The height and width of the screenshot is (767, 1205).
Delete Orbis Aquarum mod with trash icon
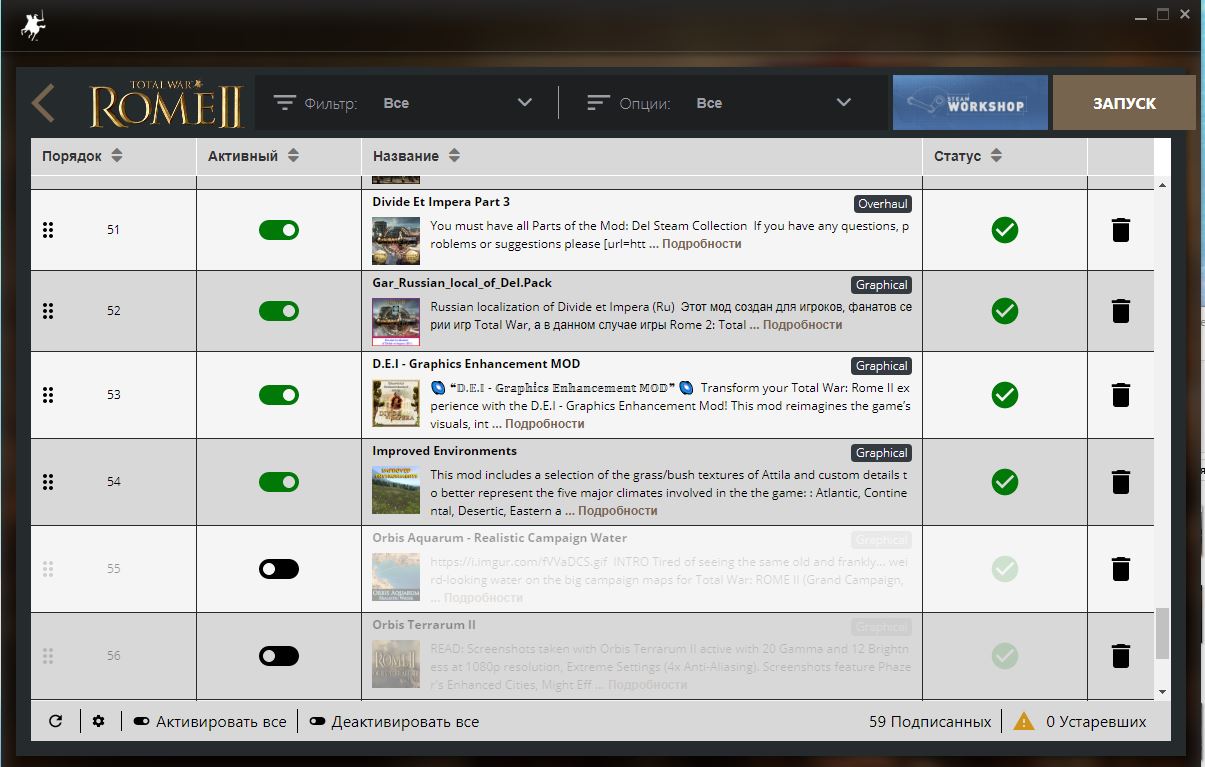pyautogui.click(x=1121, y=569)
